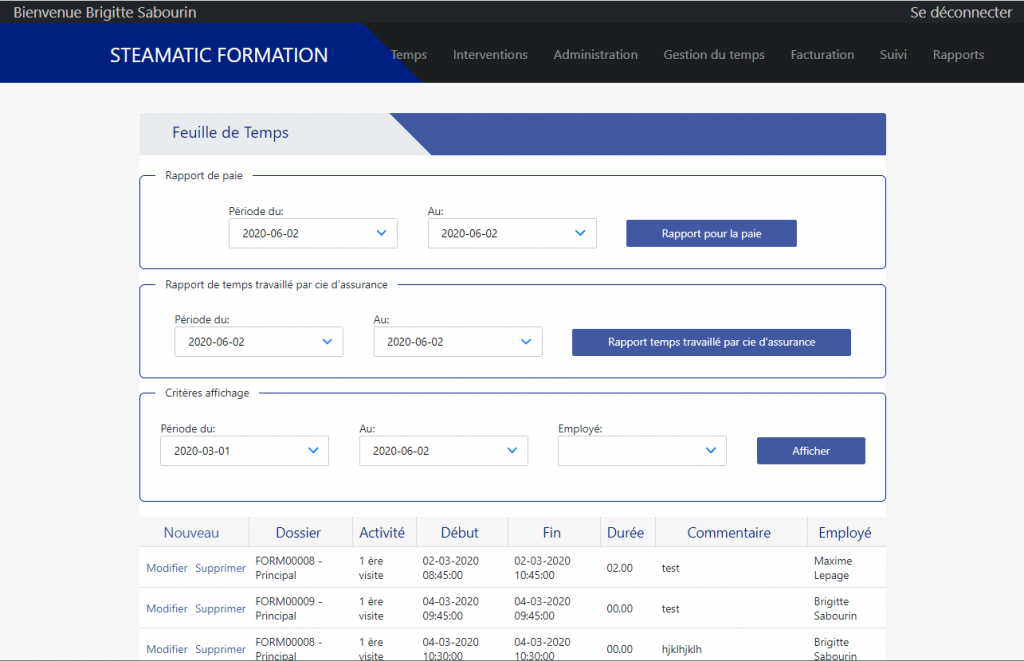Image resolution: width=1024 pixels, height=661 pixels.
Task: Sort by the Employé column header
Action: coord(845,533)
